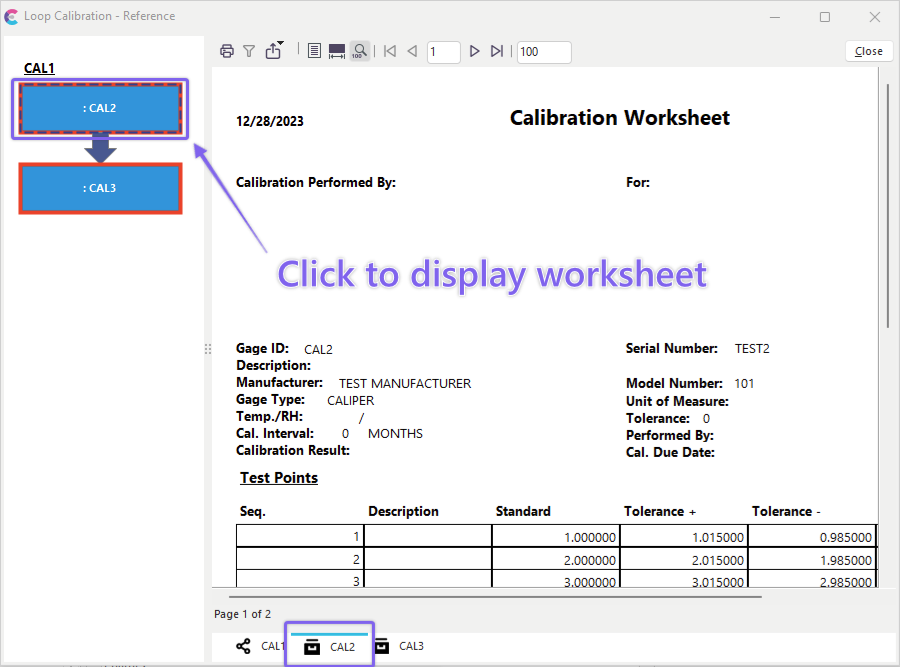Select the CAL2 block in loop diagram
This screenshot has height=667, width=900.
coord(99,108)
